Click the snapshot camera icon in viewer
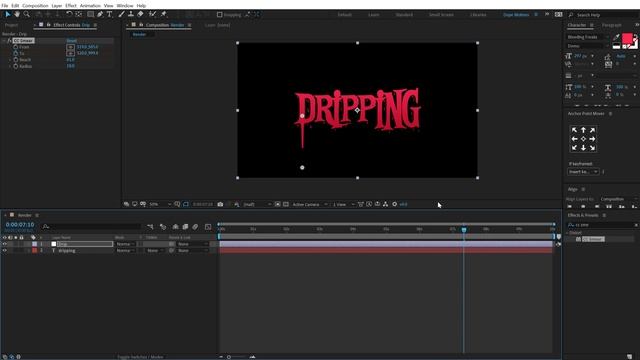 pos(220,204)
